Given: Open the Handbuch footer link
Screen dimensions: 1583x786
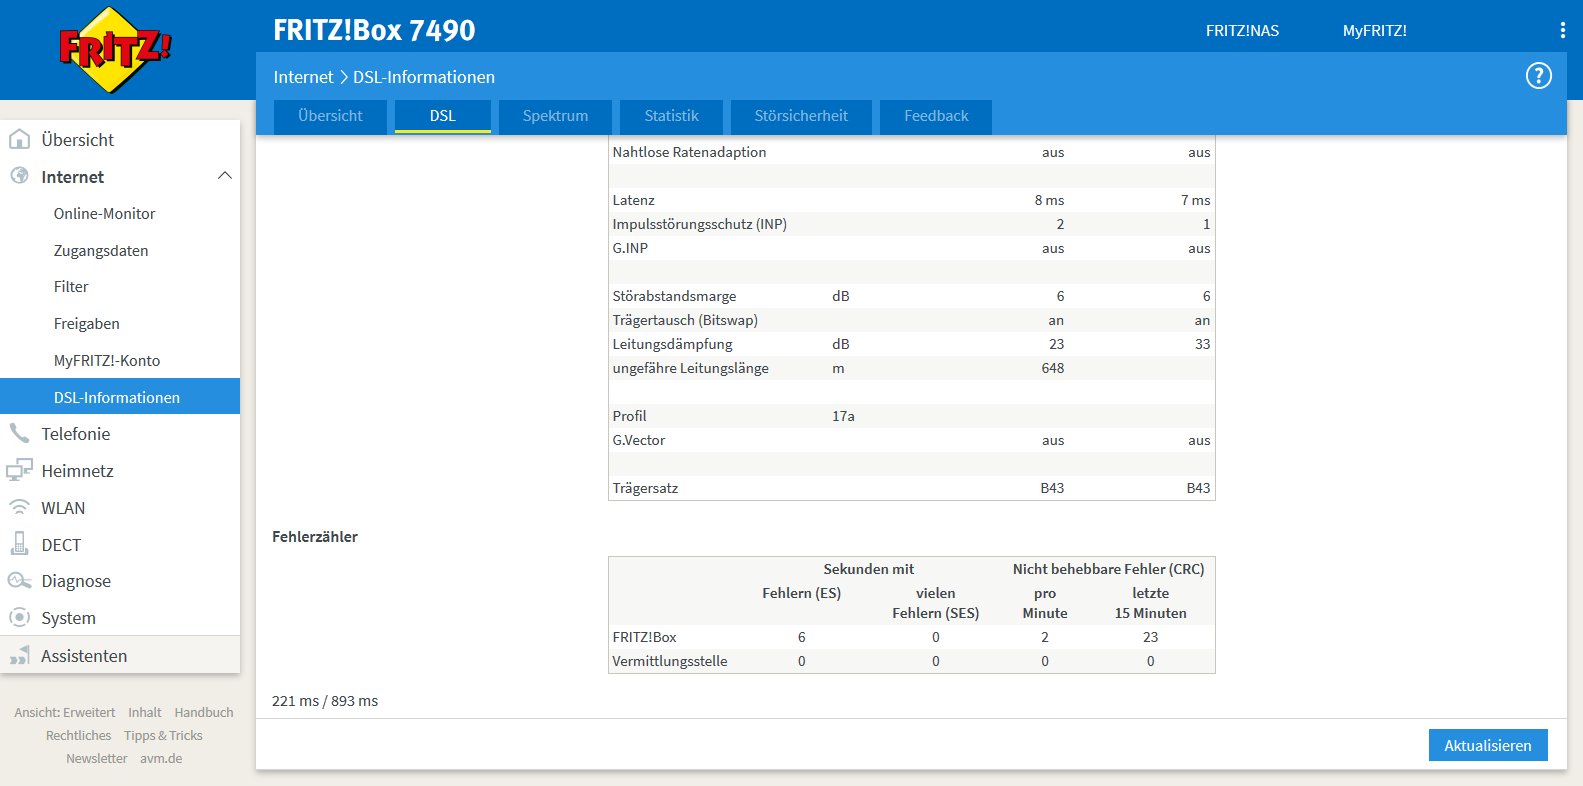Looking at the screenshot, I should pos(204,713).
